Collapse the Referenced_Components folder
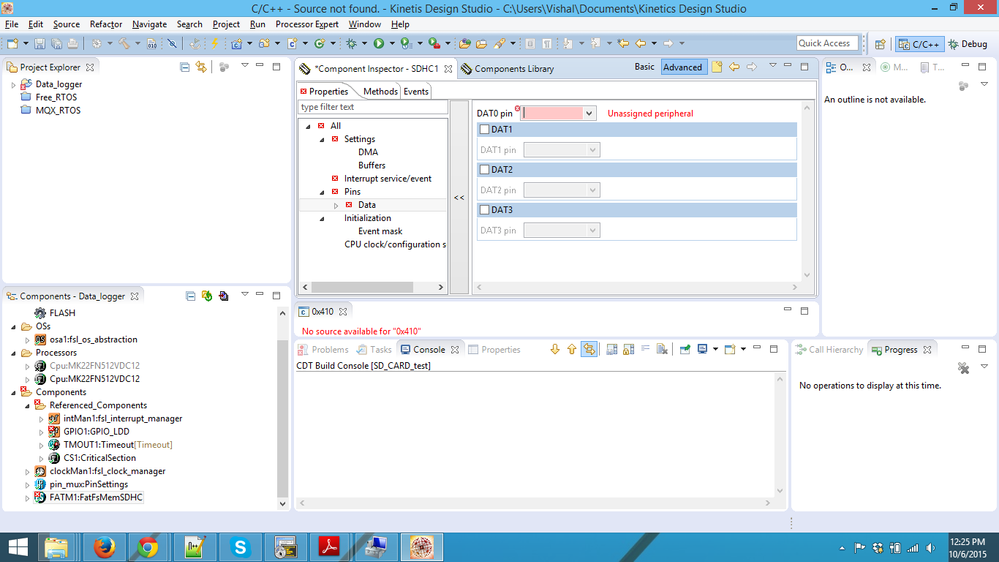The image size is (999, 562). point(27,405)
